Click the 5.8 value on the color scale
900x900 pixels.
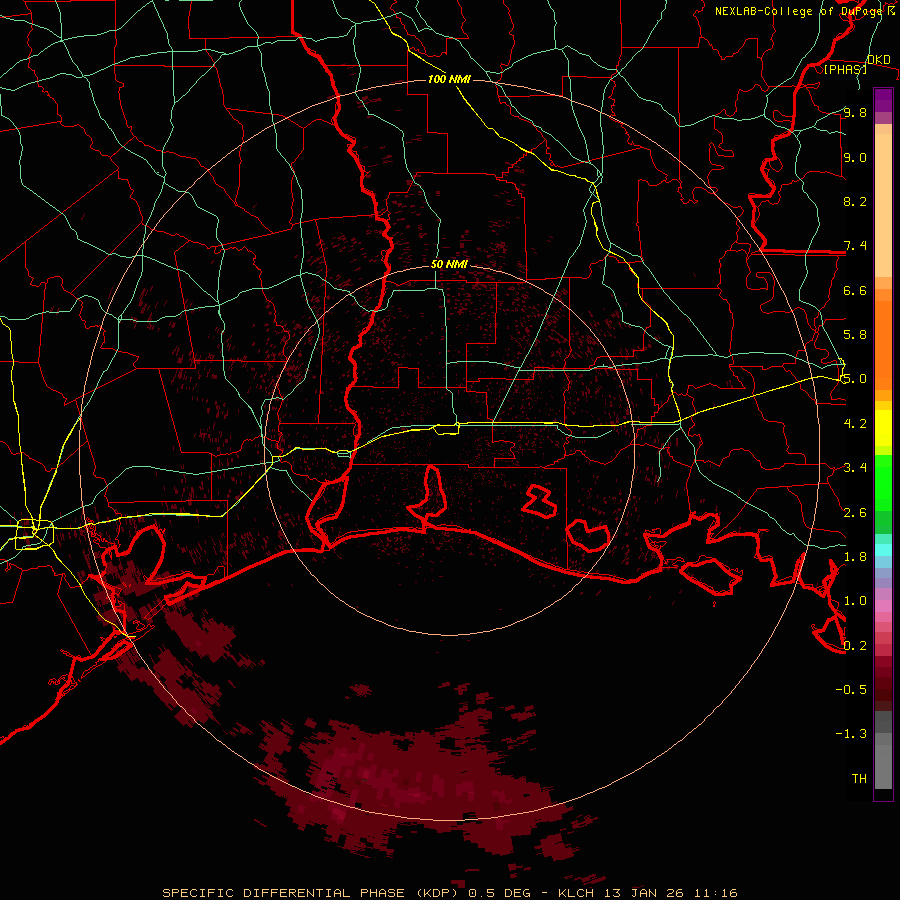tap(855, 335)
